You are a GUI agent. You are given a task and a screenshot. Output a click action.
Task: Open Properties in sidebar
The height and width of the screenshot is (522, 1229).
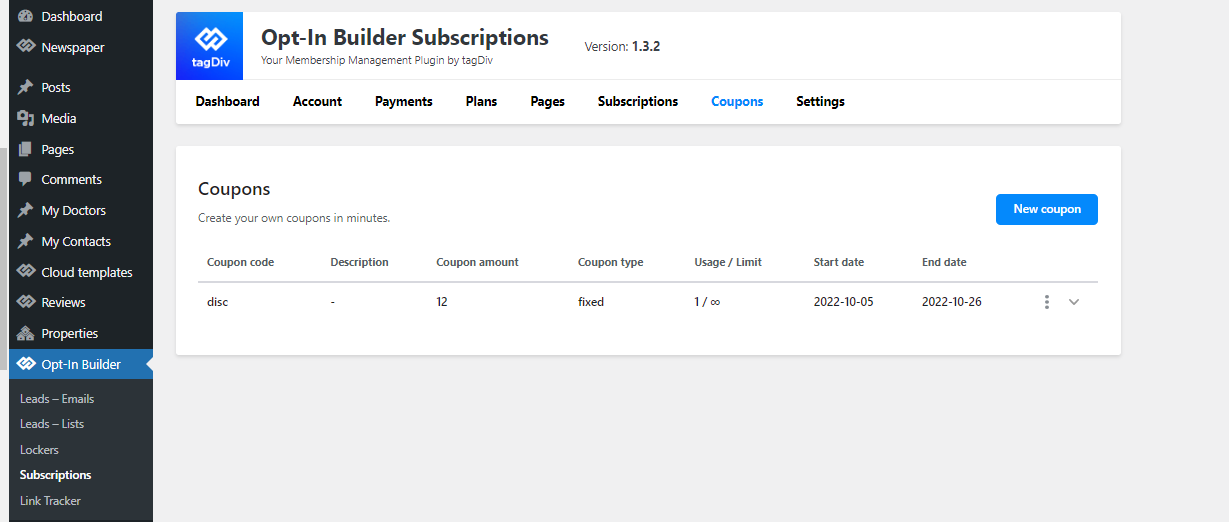(70, 333)
